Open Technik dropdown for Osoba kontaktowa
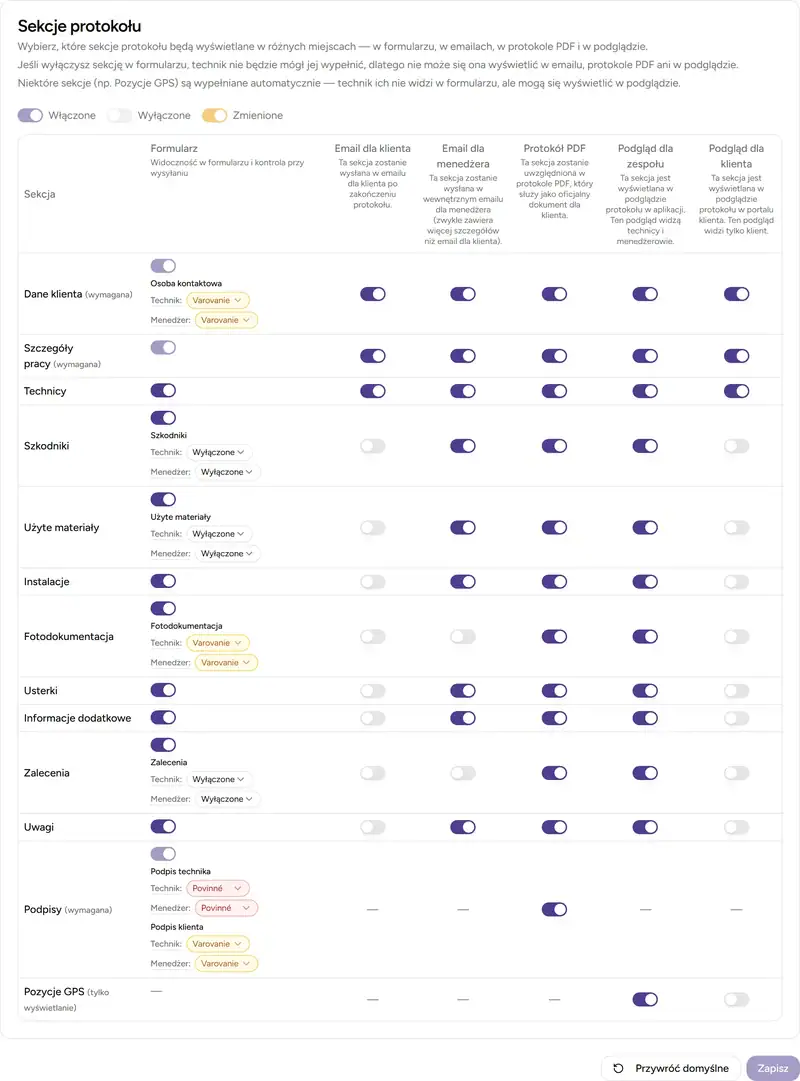The height and width of the screenshot is (1081, 800). pos(218,300)
